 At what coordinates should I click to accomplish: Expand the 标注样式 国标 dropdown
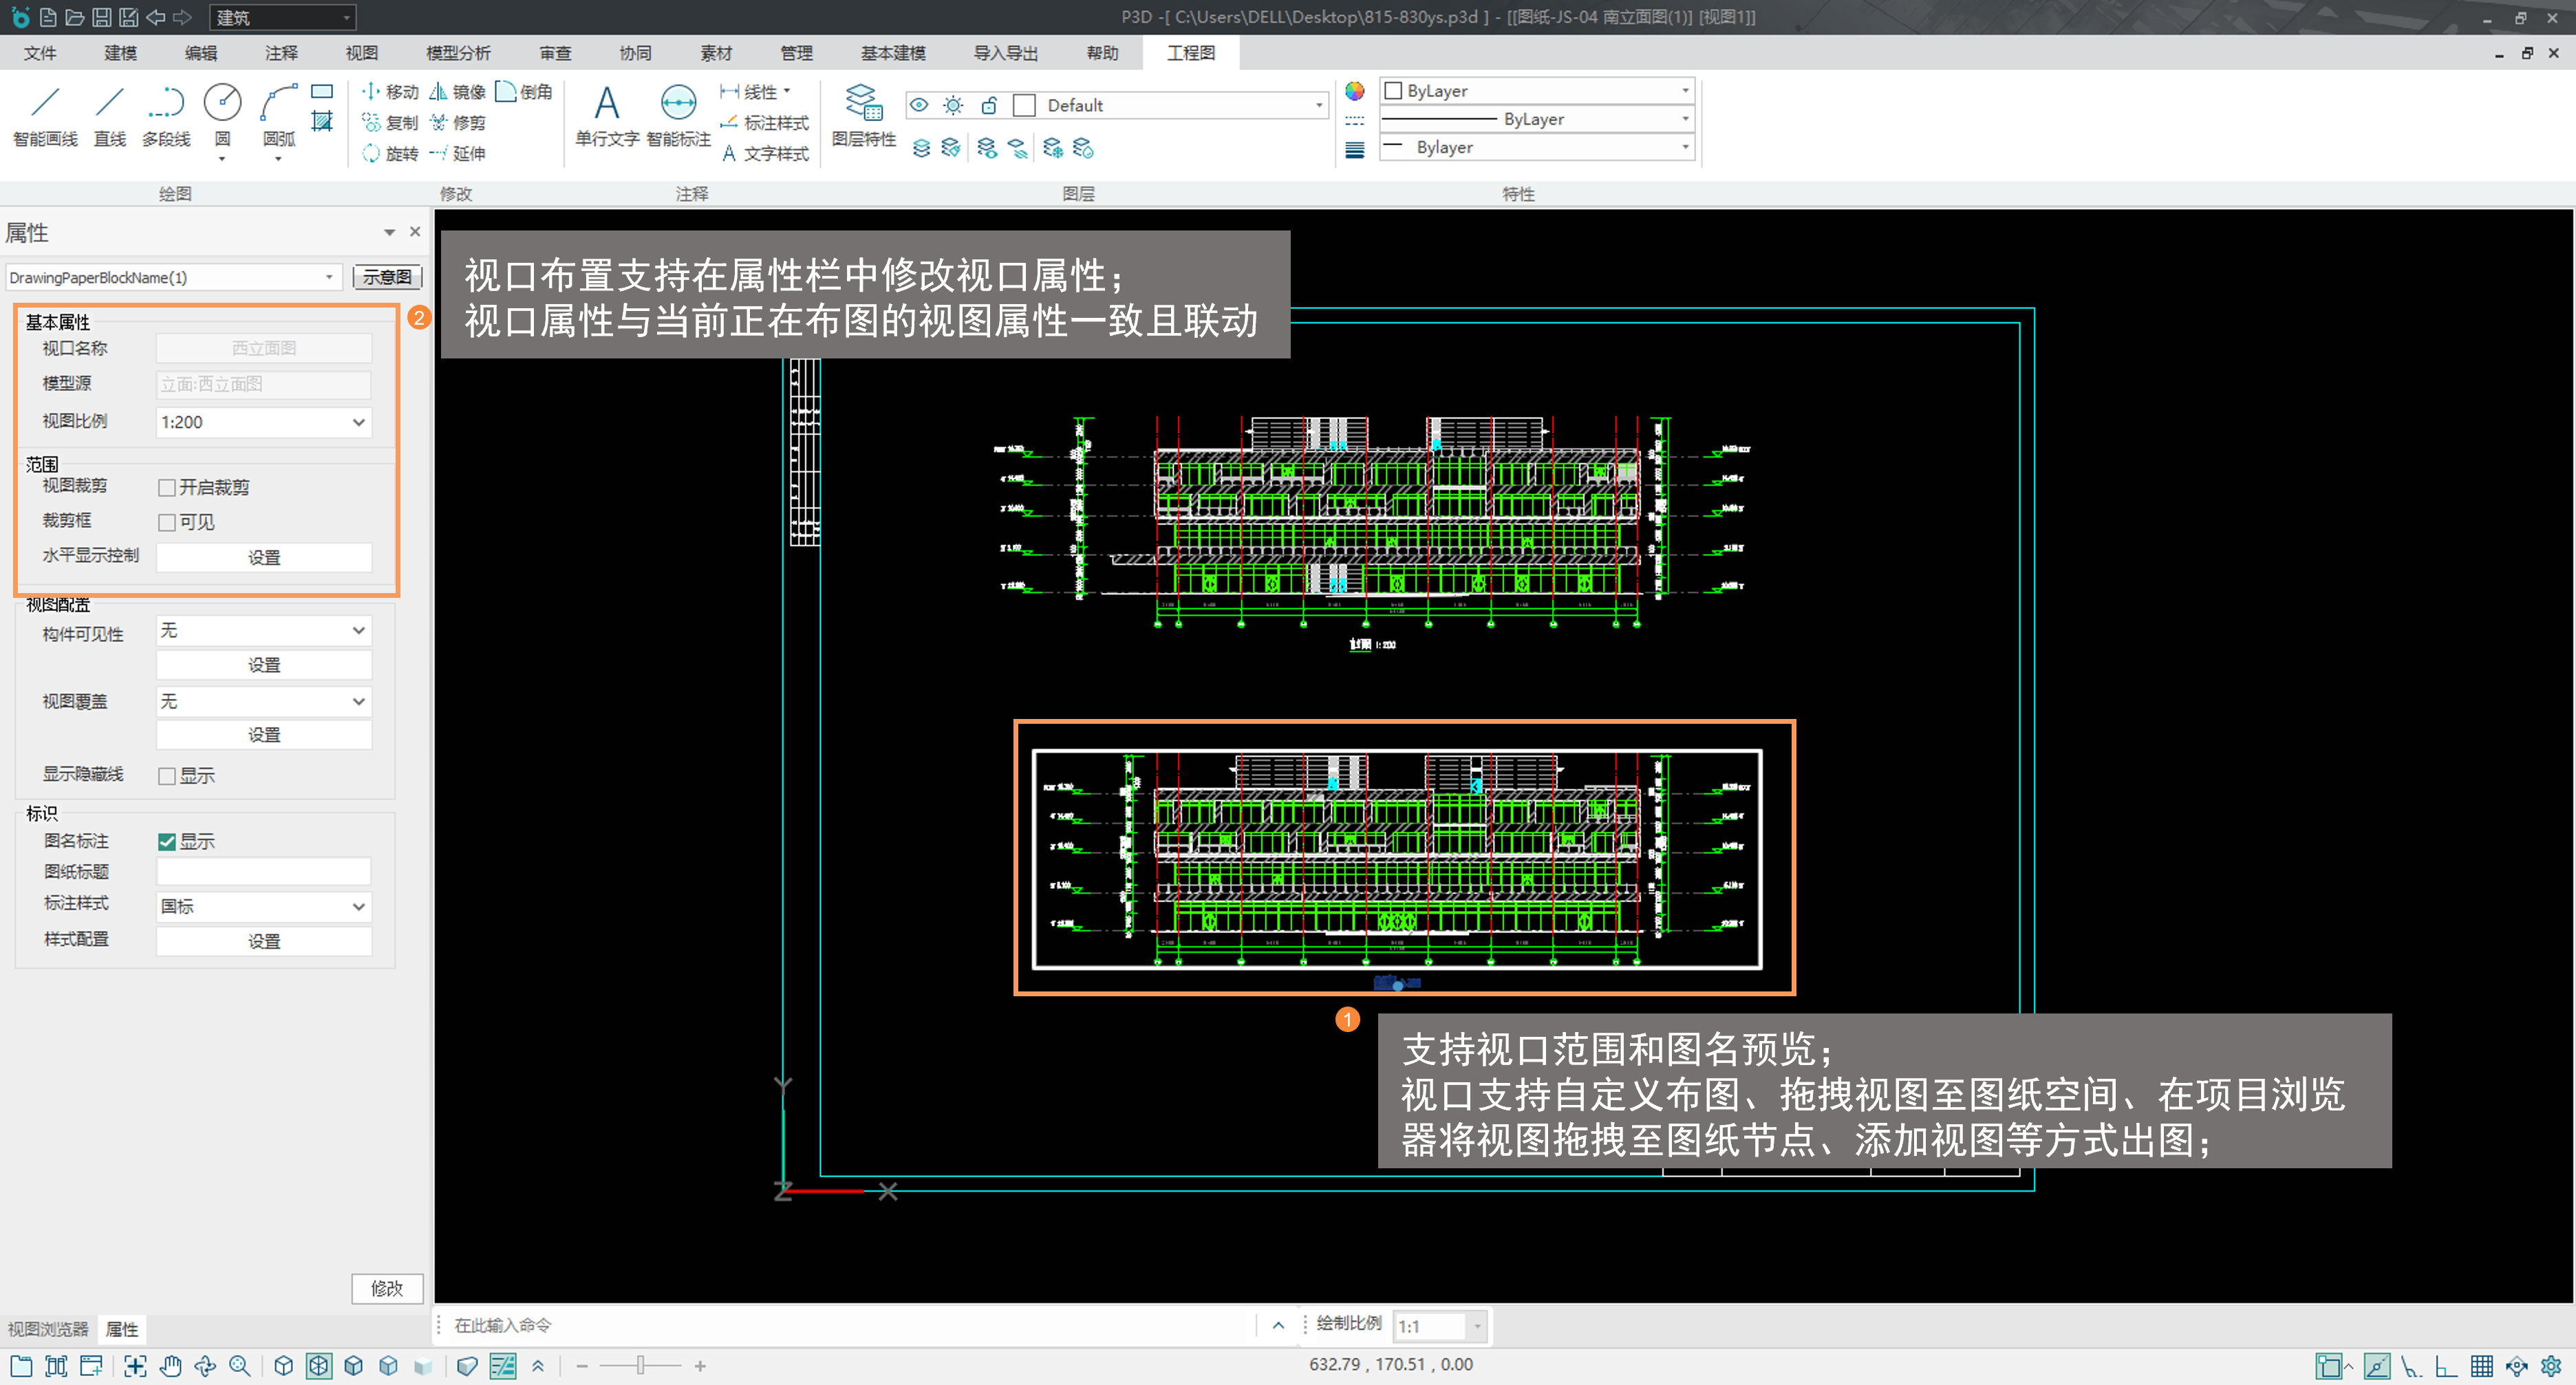pos(358,907)
